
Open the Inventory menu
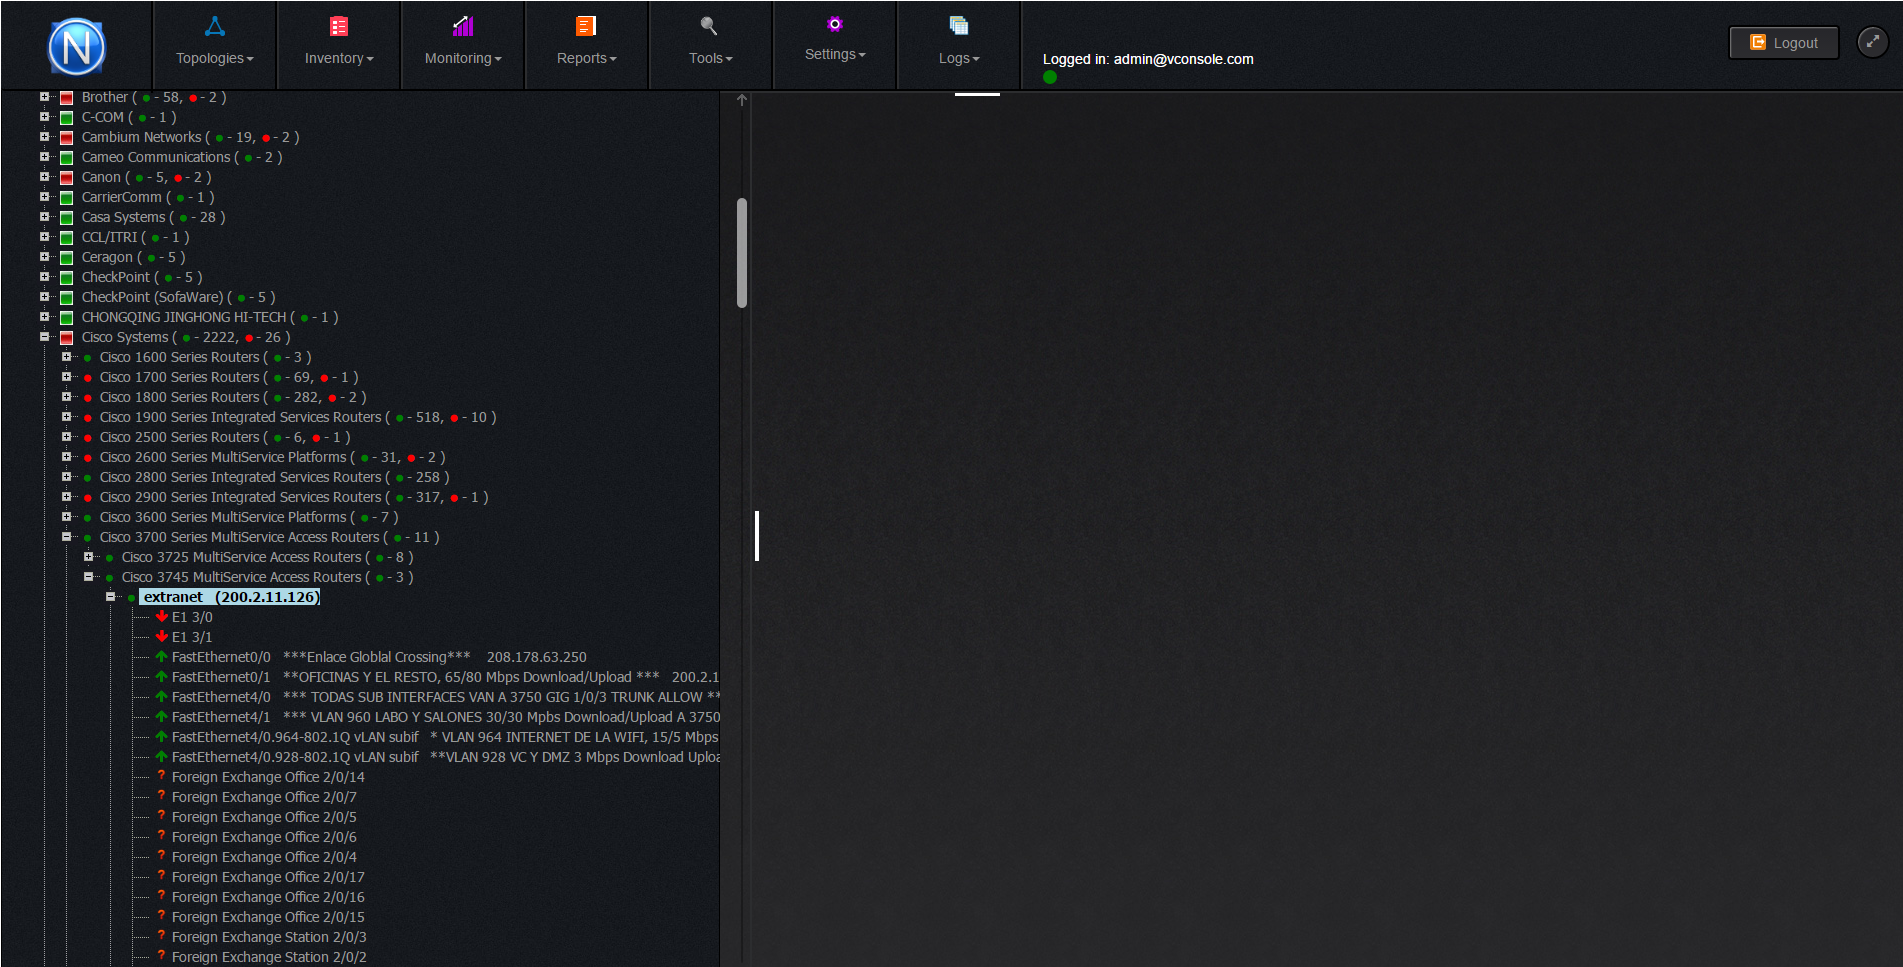339,45
